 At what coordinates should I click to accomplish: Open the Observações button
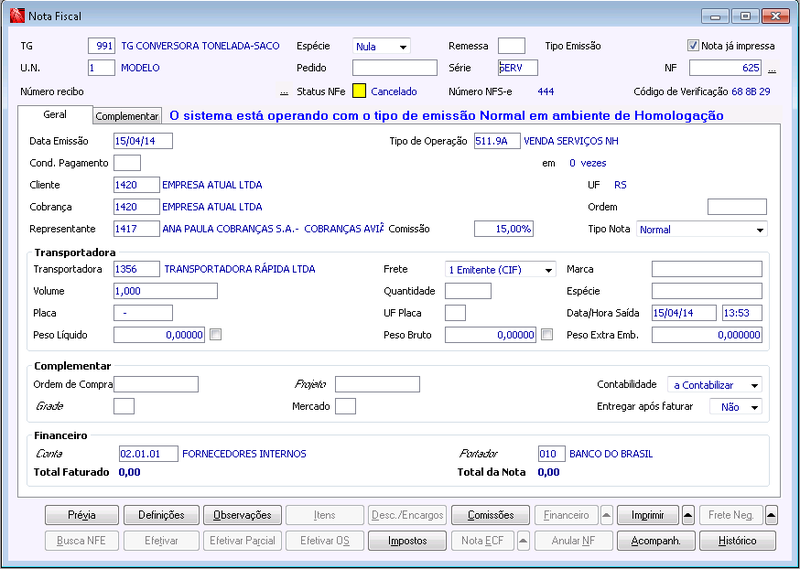click(242, 515)
